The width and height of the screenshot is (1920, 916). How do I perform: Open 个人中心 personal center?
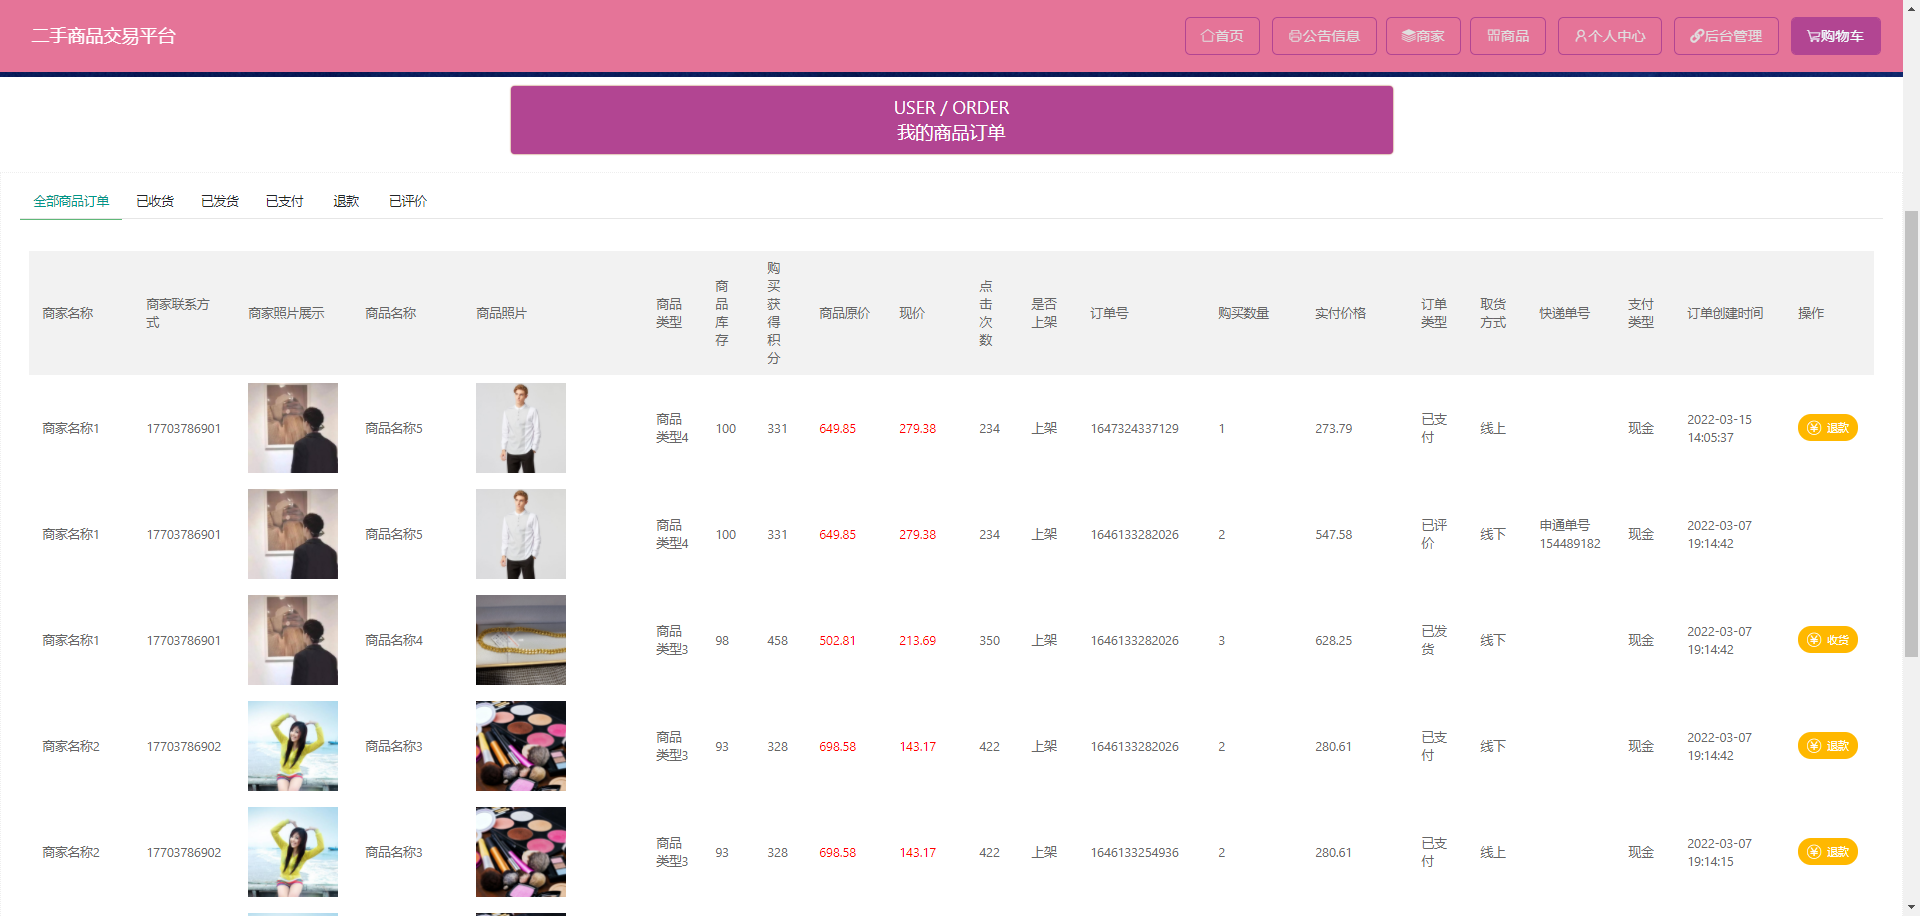[1610, 36]
